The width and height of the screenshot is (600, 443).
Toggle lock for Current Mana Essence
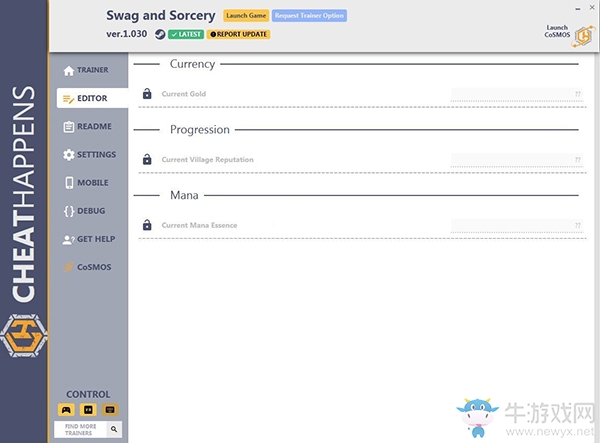[147, 225]
